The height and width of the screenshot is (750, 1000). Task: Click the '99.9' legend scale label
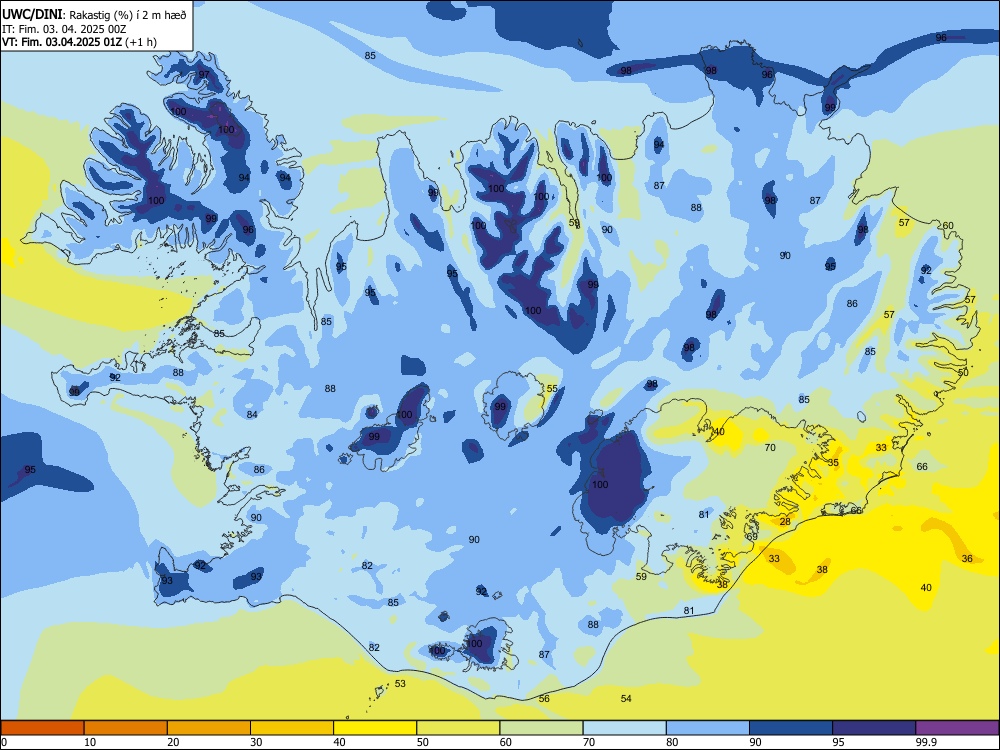[x=926, y=742]
